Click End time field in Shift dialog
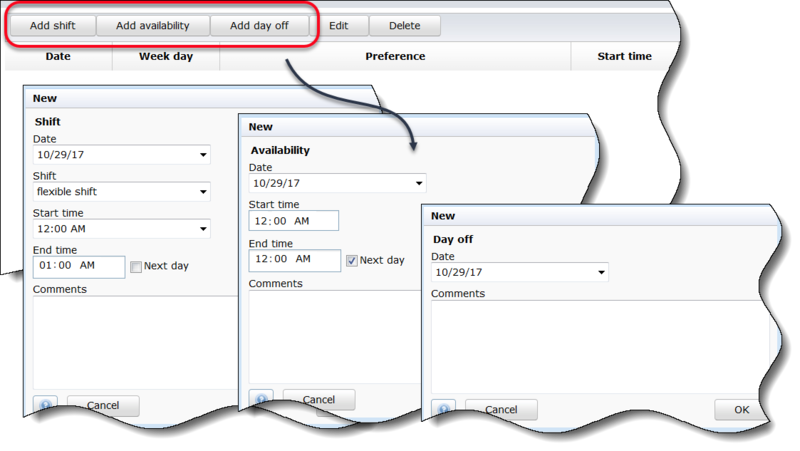 [79, 266]
